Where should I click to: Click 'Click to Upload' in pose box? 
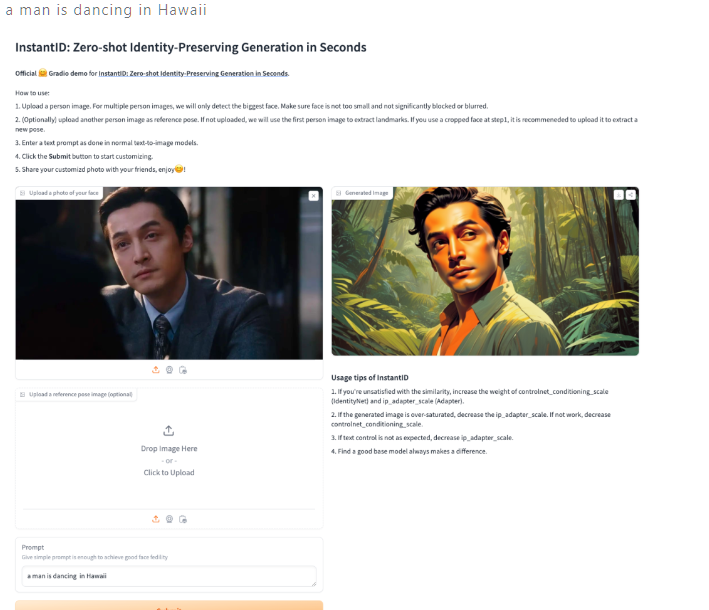point(169,473)
